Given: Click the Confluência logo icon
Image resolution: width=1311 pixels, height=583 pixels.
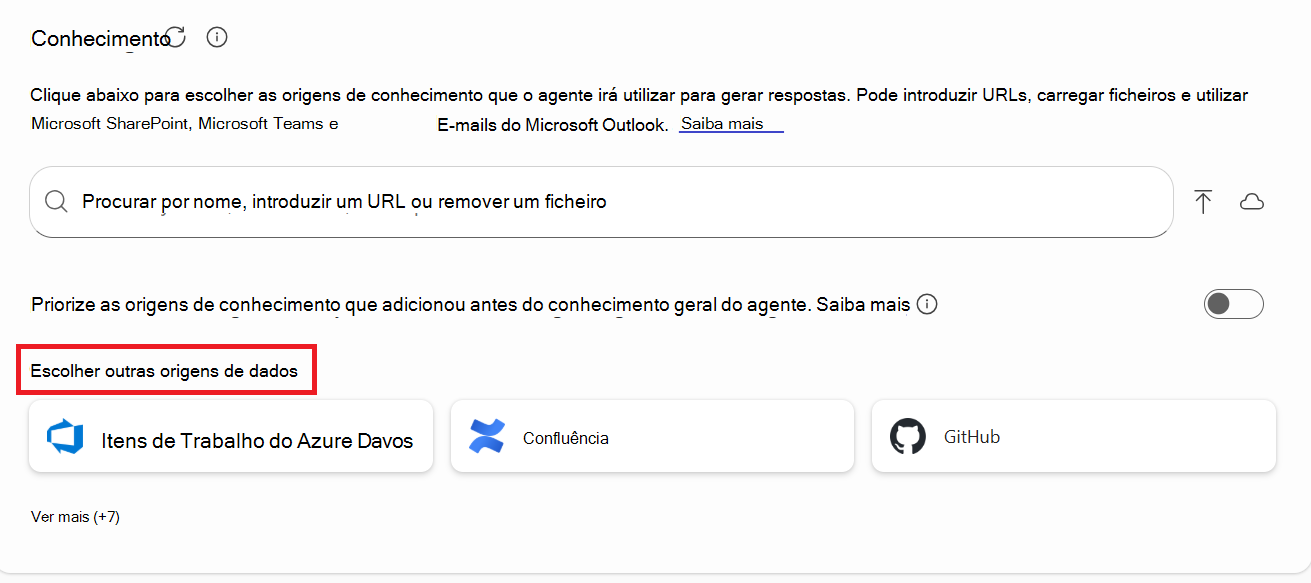Looking at the screenshot, I should [x=487, y=435].
